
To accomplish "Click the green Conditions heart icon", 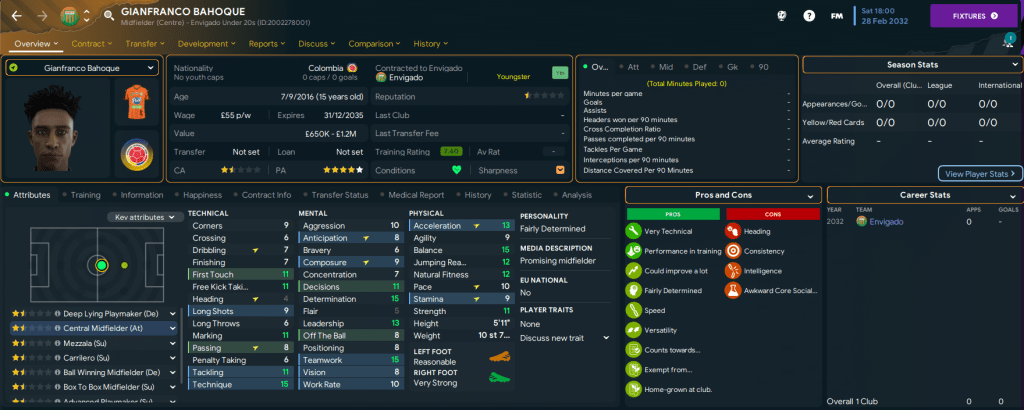I will tap(457, 170).
